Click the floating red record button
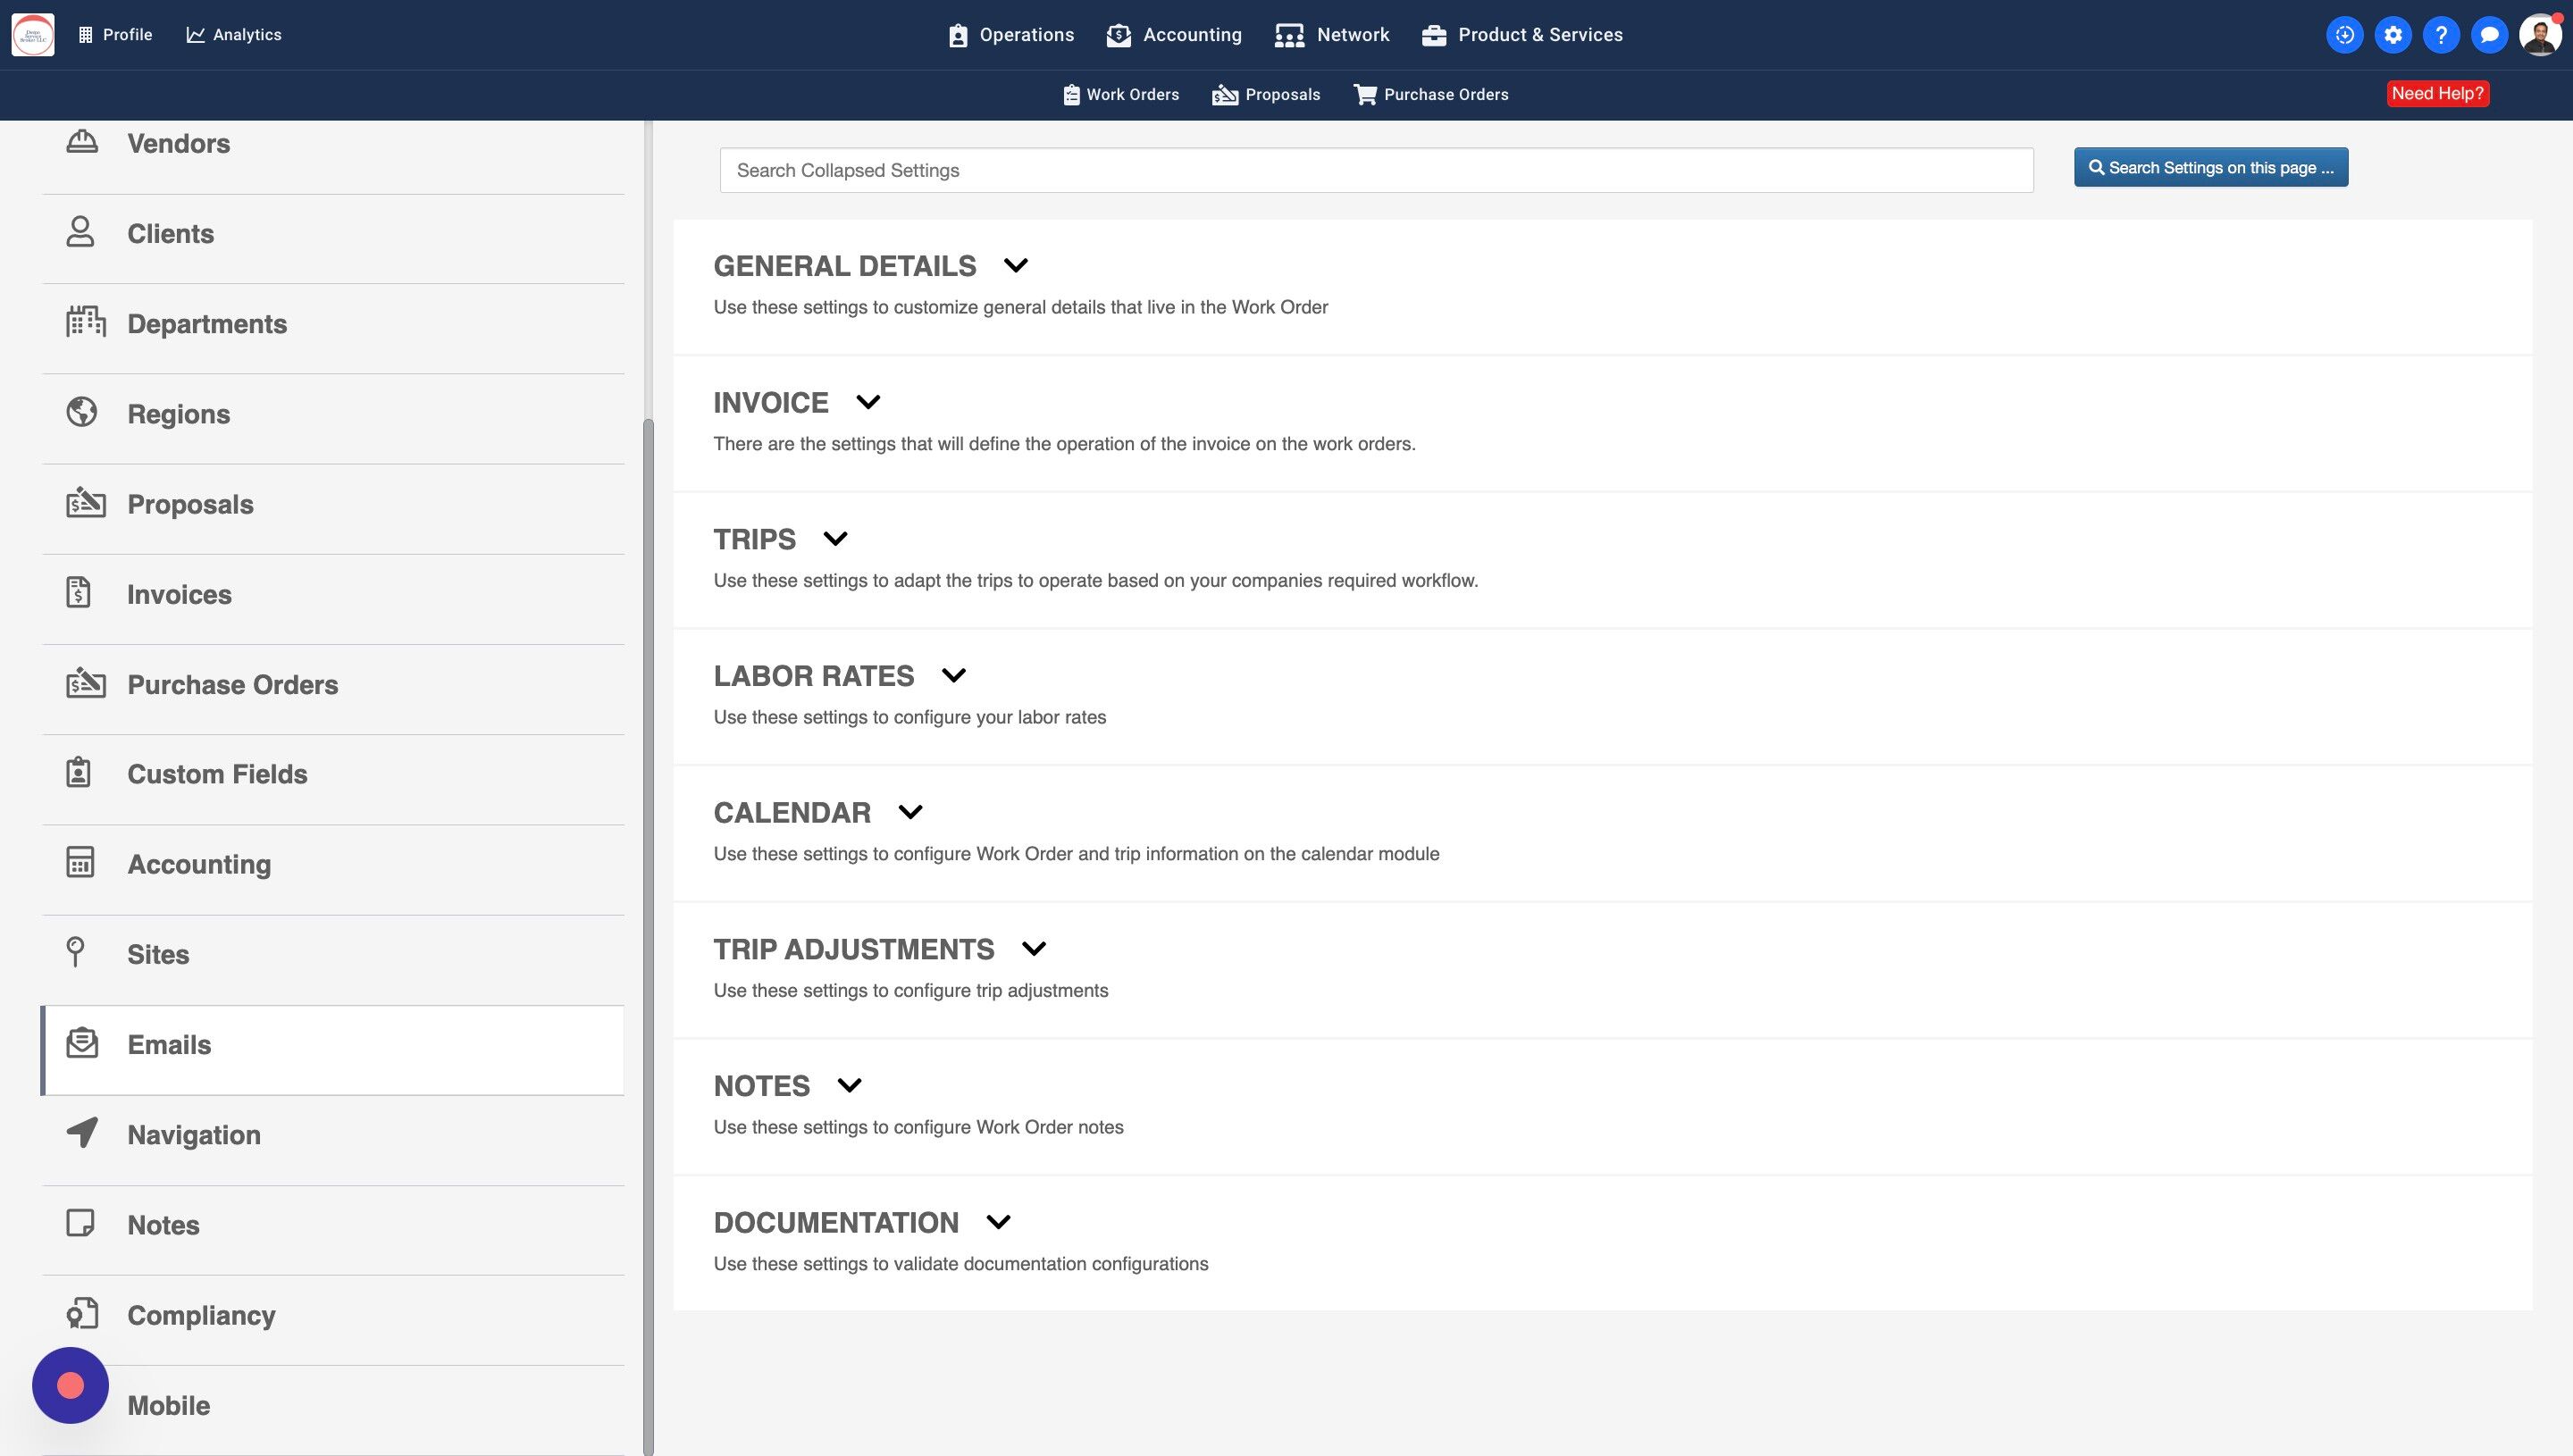This screenshot has height=1456, width=2573. (x=70, y=1385)
